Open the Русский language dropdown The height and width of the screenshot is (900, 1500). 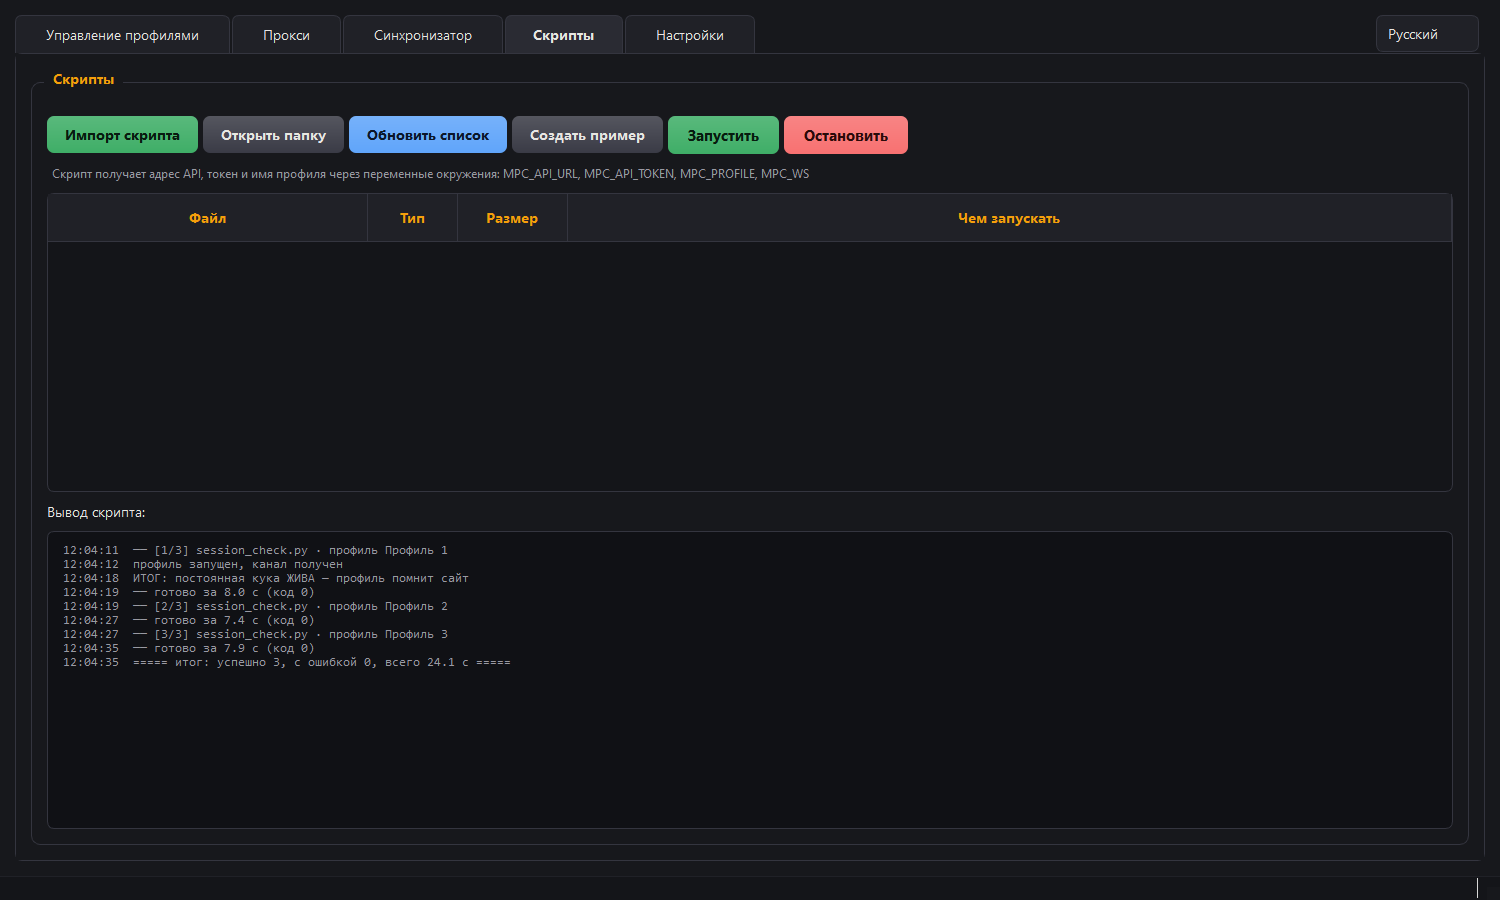tap(1427, 34)
